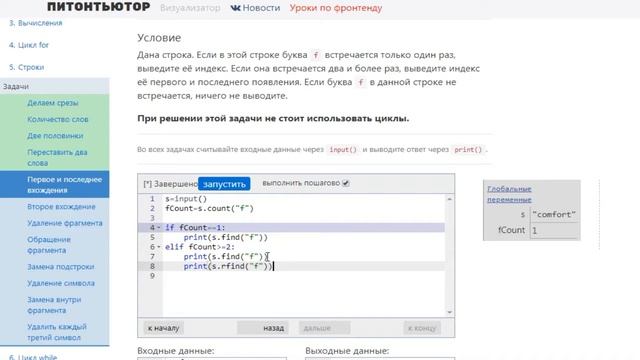Screen dimensions: 640x360
Task: Open the task Замена внутри фрагмента
Action: pyautogui.click(x=54, y=305)
